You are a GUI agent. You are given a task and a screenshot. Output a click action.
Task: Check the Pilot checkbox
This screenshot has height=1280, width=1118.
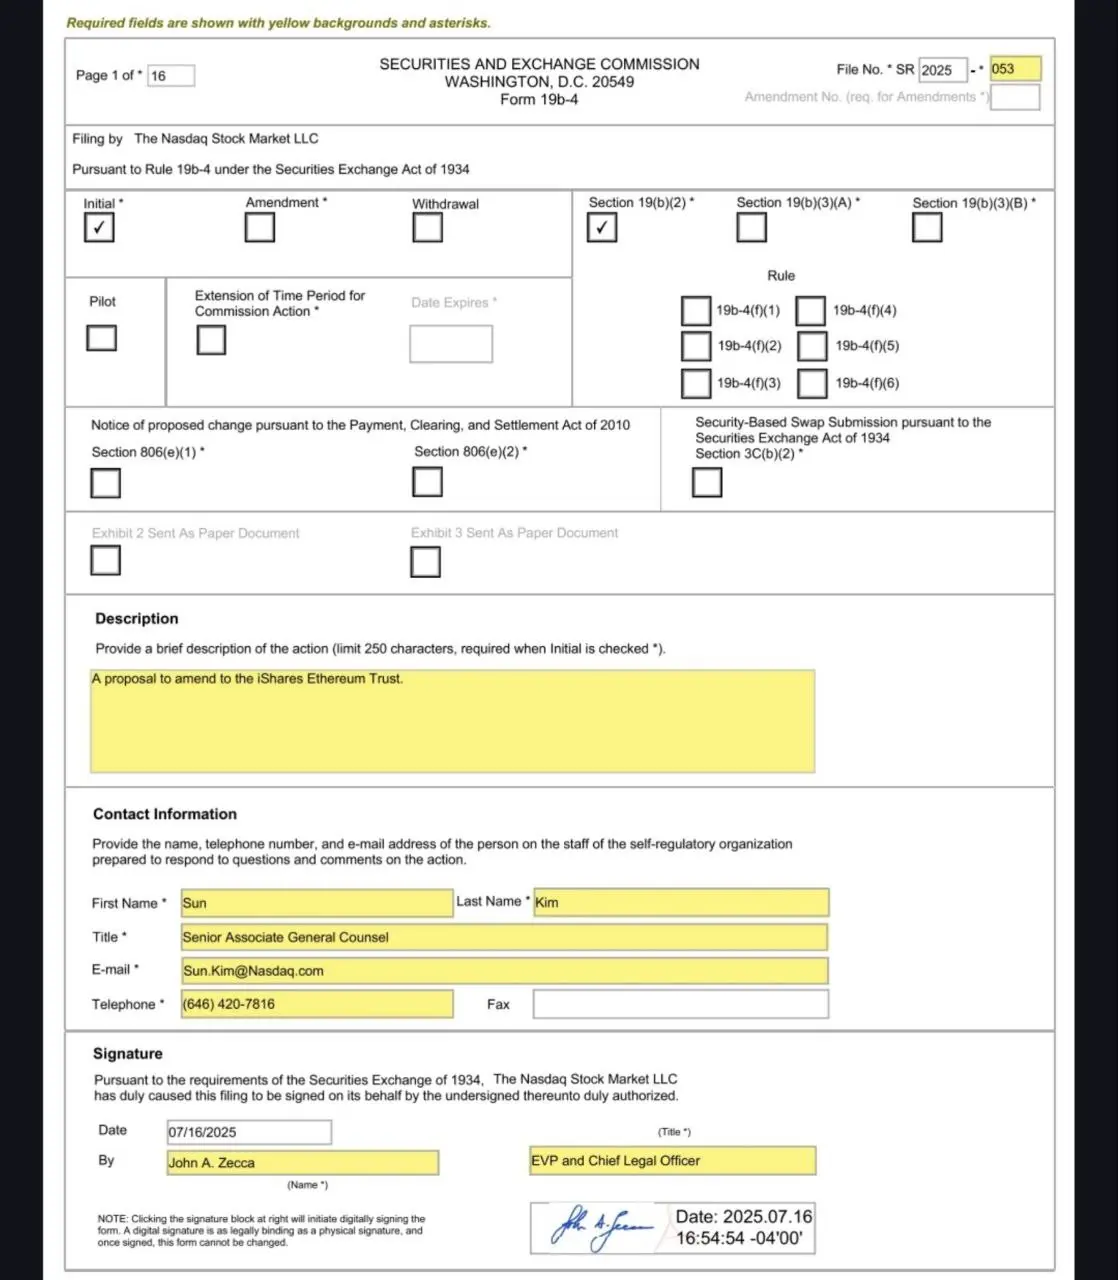tap(101, 338)
